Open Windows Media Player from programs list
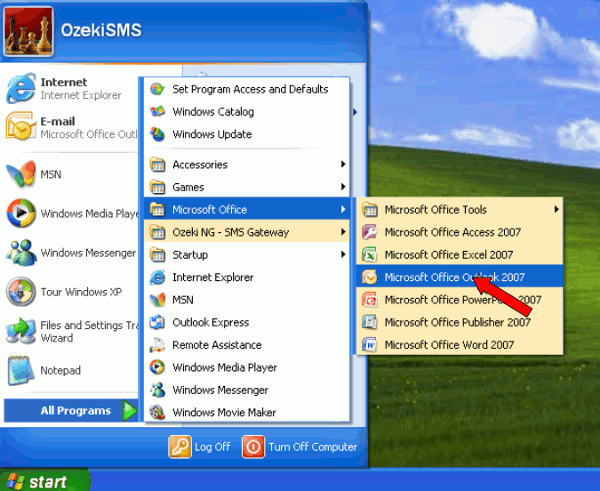The height and width of the screenshot is (491, 600). coord(247,367)
